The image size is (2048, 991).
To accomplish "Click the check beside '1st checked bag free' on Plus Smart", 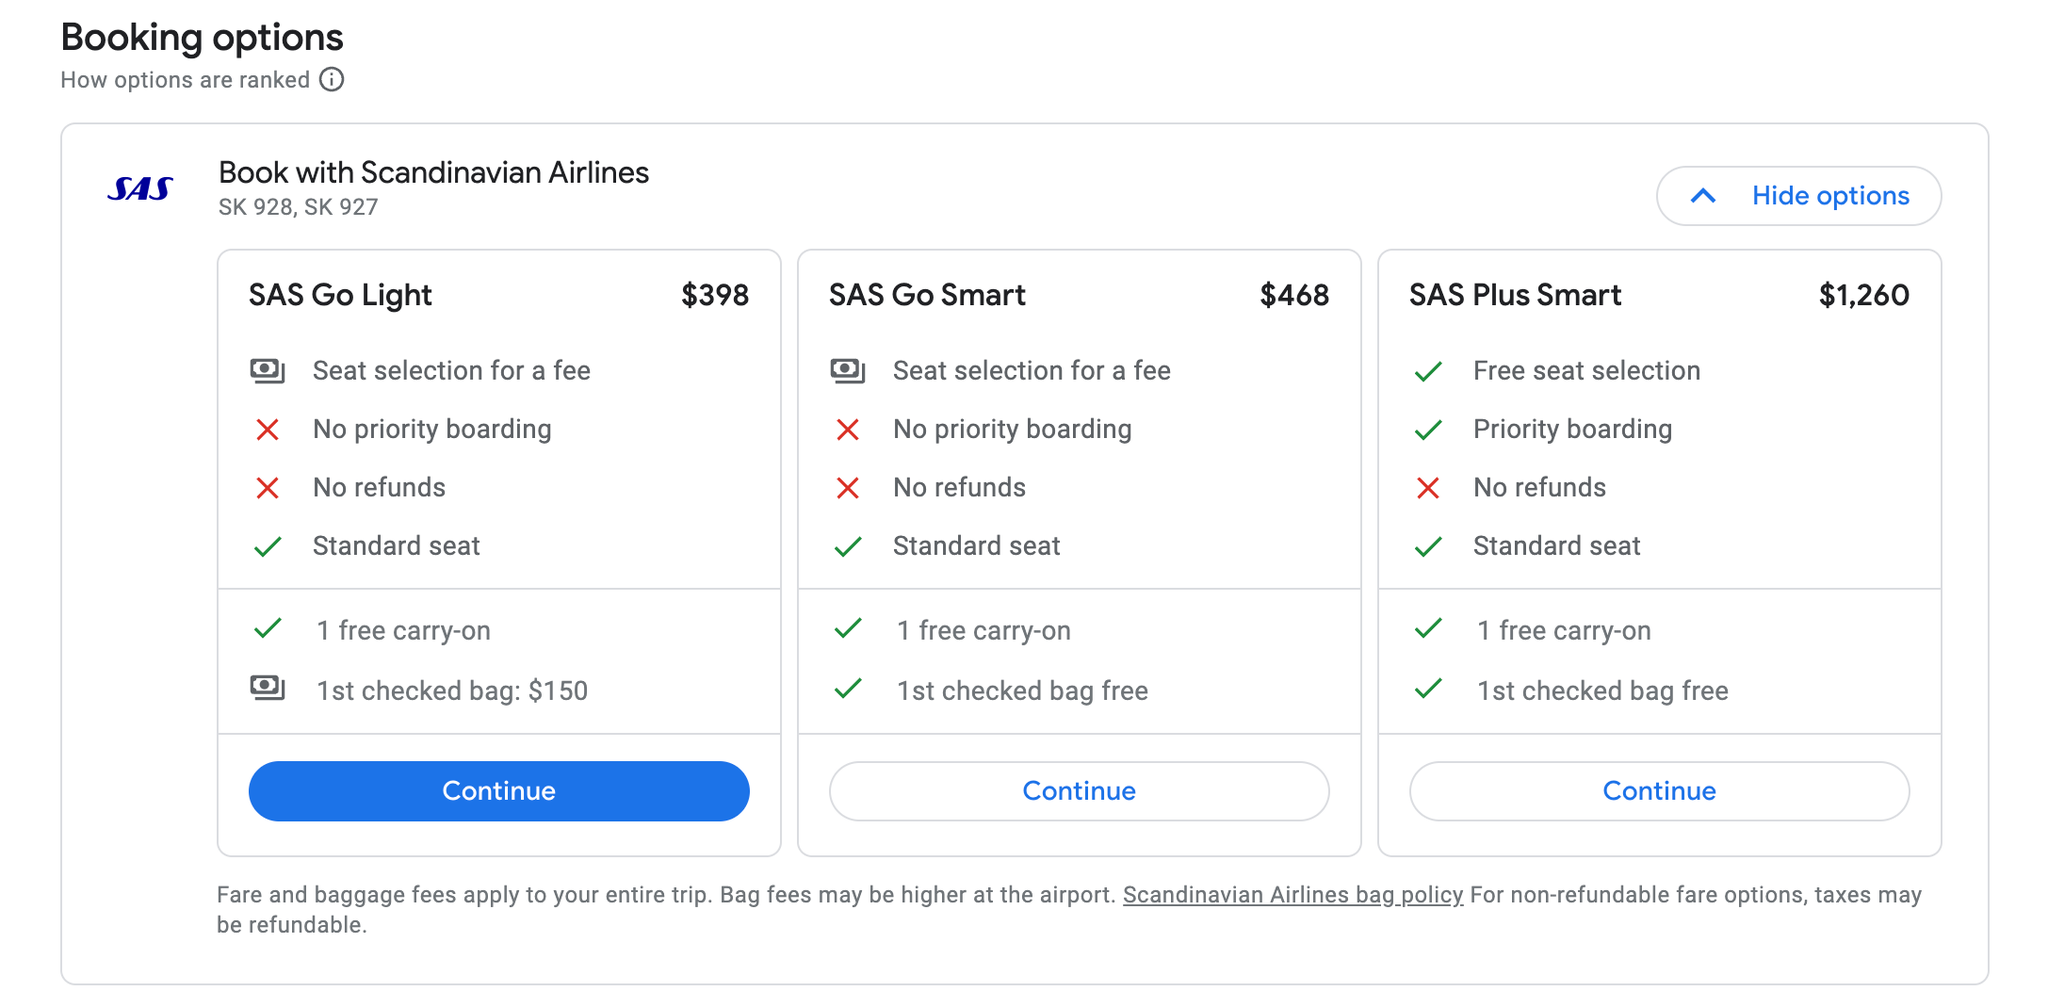I will click(1428, 689).
